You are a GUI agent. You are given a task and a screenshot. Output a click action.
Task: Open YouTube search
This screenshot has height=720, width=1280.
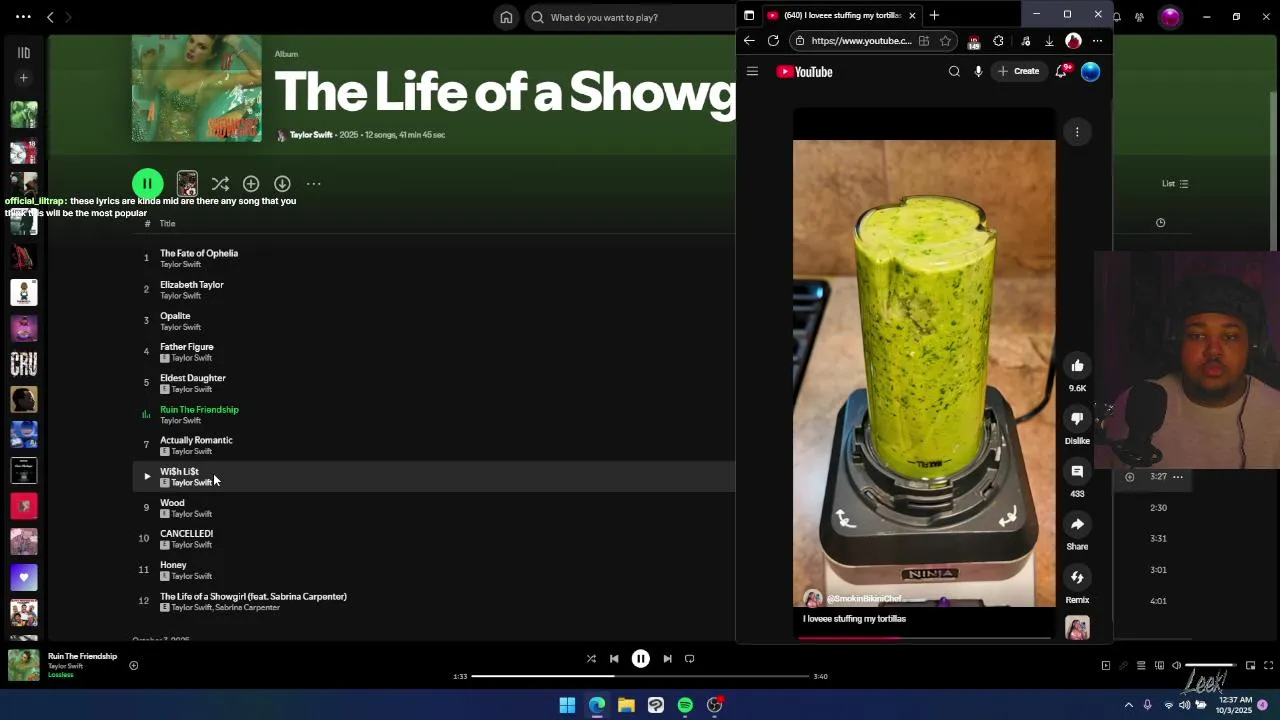[x=954, y=71]
